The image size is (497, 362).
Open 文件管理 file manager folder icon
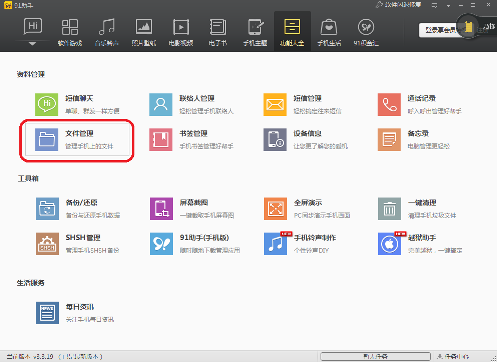click(x=46, y=139)
